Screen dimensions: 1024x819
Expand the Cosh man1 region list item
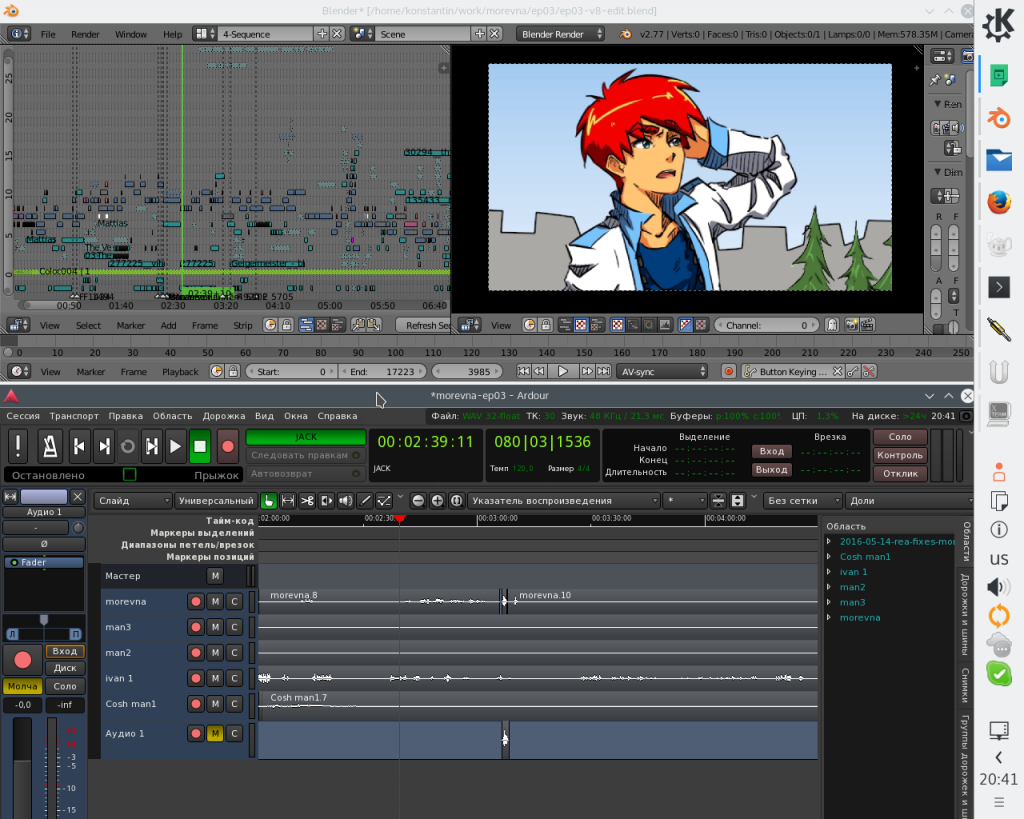click(829, 556)
